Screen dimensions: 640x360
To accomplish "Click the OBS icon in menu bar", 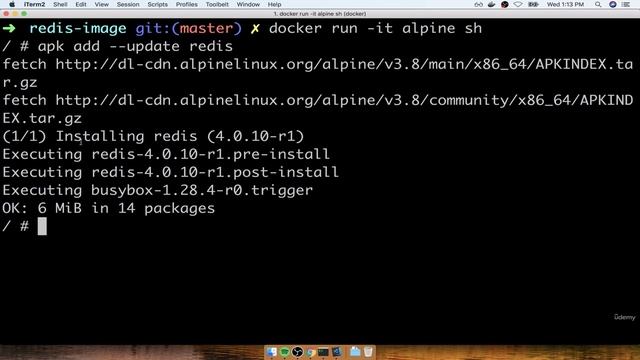I will coord(504,4).
